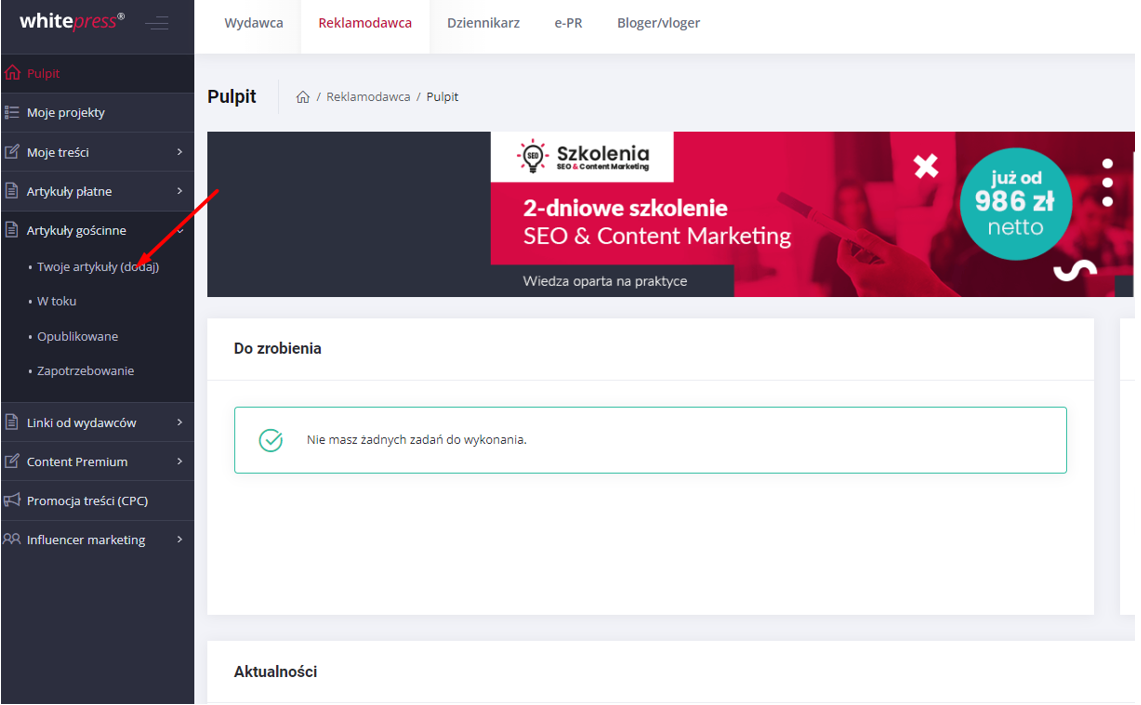Image resolution: width=1141 pixels, height=705 pixels.
Task: Open the W toku submenu item
Action: coord(57,301)
